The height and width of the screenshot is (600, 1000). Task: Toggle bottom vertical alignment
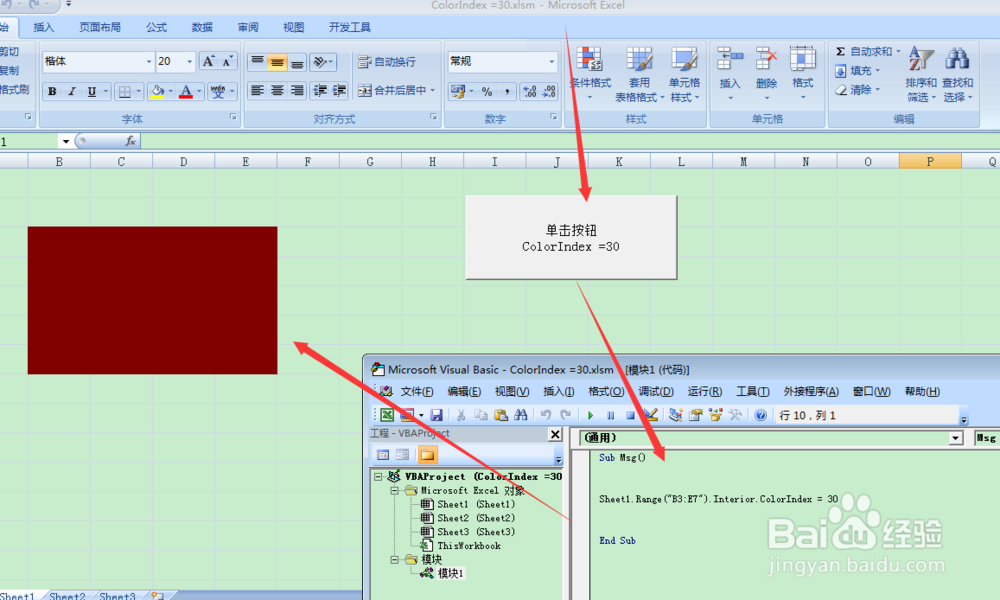[297, 62]
